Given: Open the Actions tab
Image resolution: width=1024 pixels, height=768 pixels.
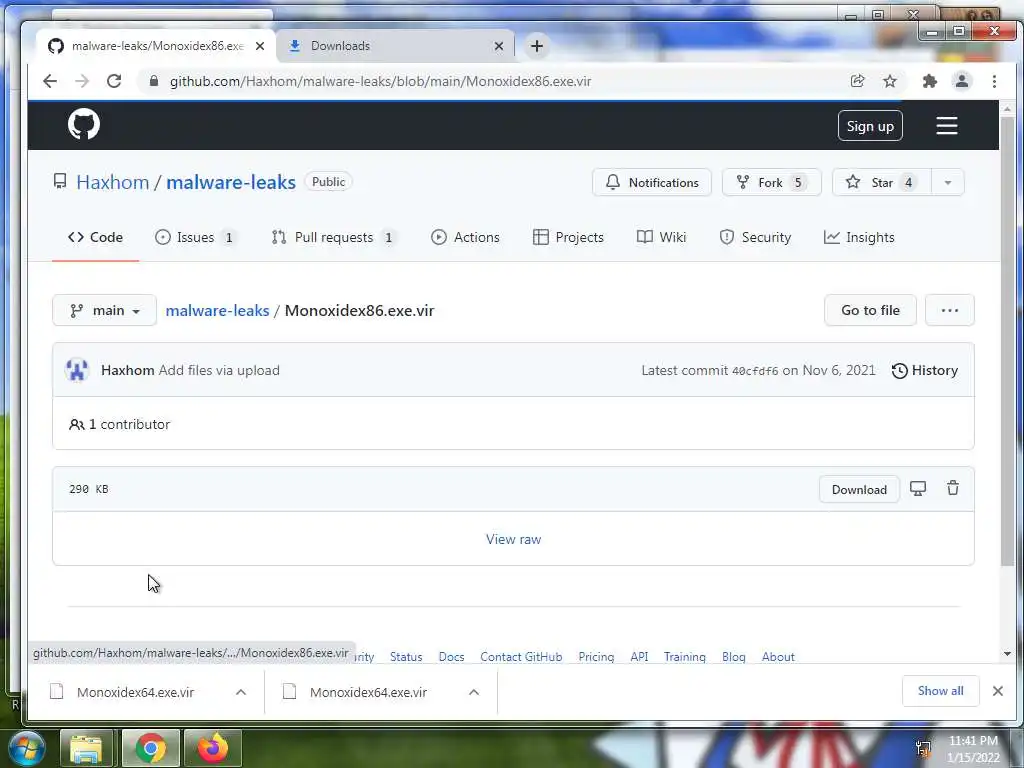Looking at the screenshot, I should tap(465, 237).
